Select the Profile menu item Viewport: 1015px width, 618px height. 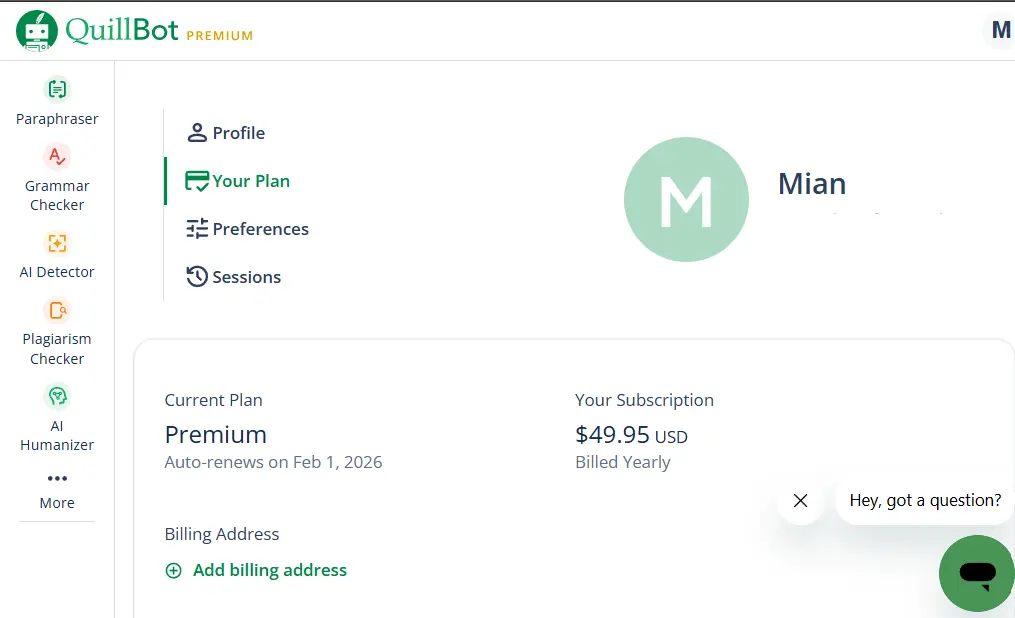(x=226, y=133)
